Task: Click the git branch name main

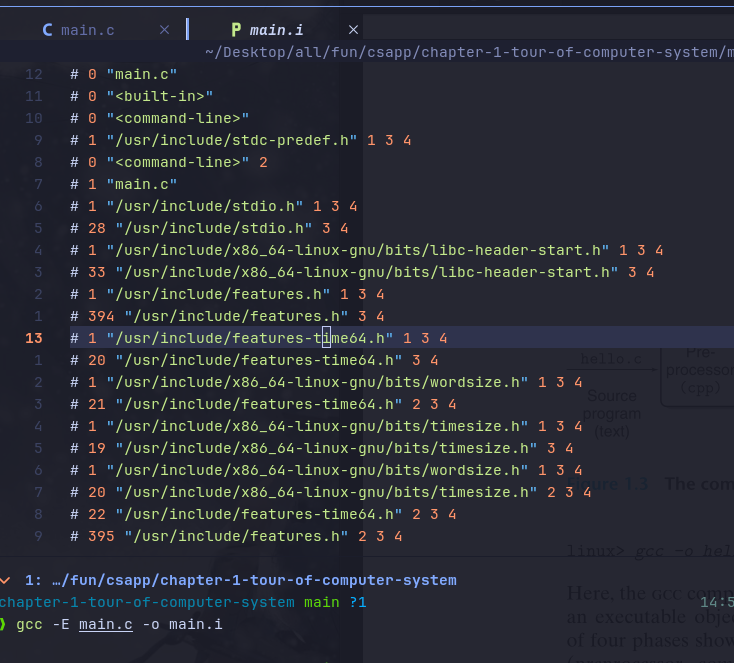Action: point(322,602)
